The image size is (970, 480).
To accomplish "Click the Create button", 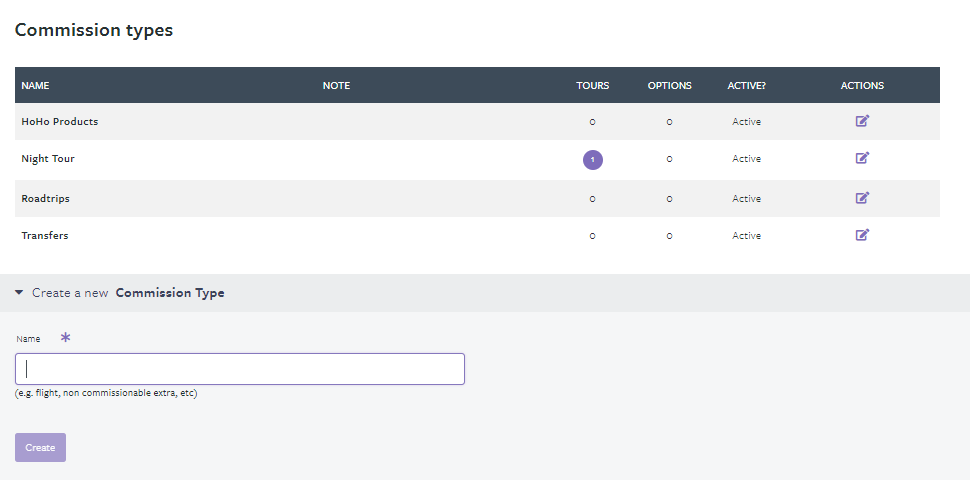I will pyautogui.click(x=40, y=447).
